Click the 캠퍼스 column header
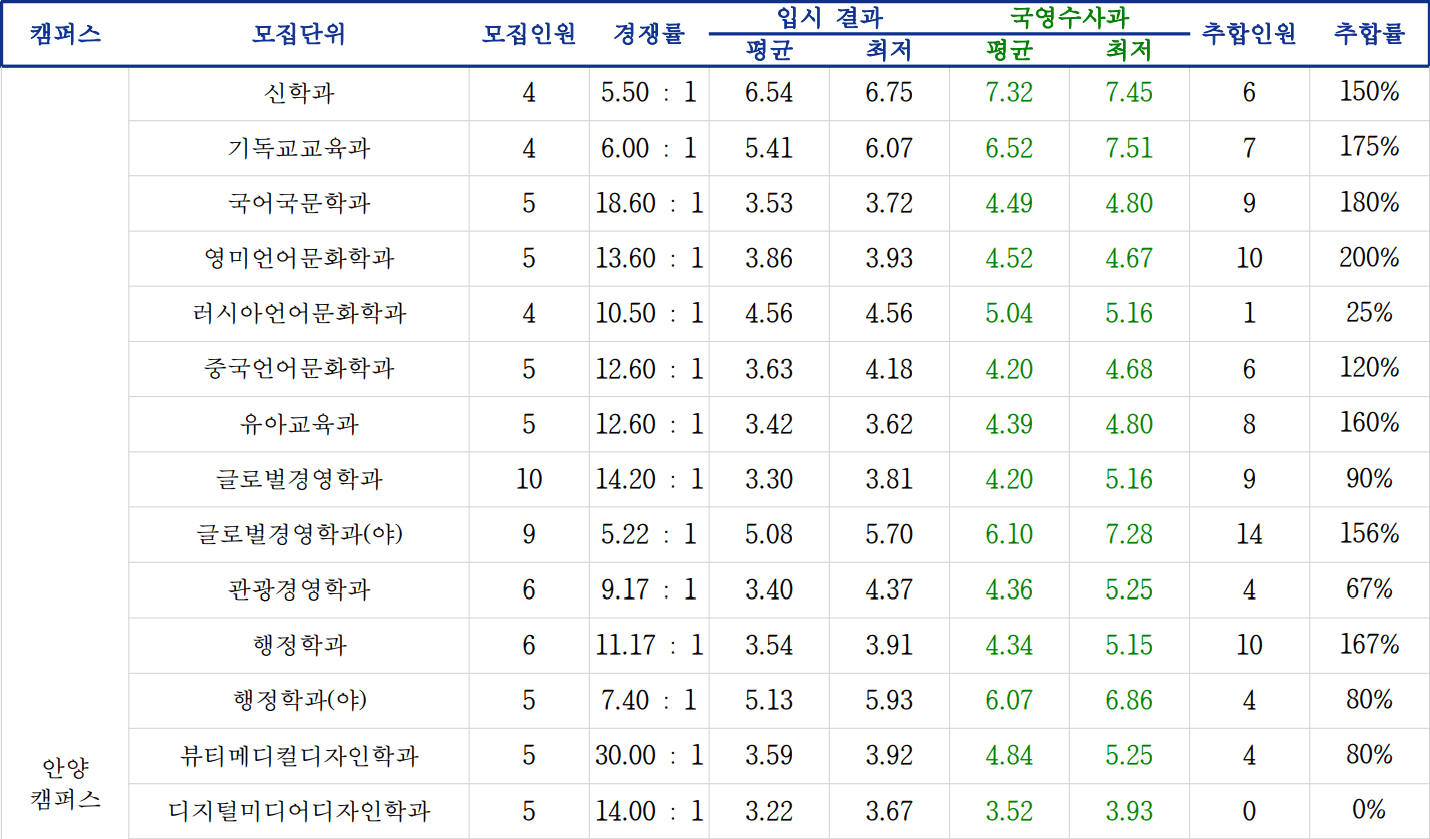The height and width of the screenshot is (839, 1430). coord(65,33)
